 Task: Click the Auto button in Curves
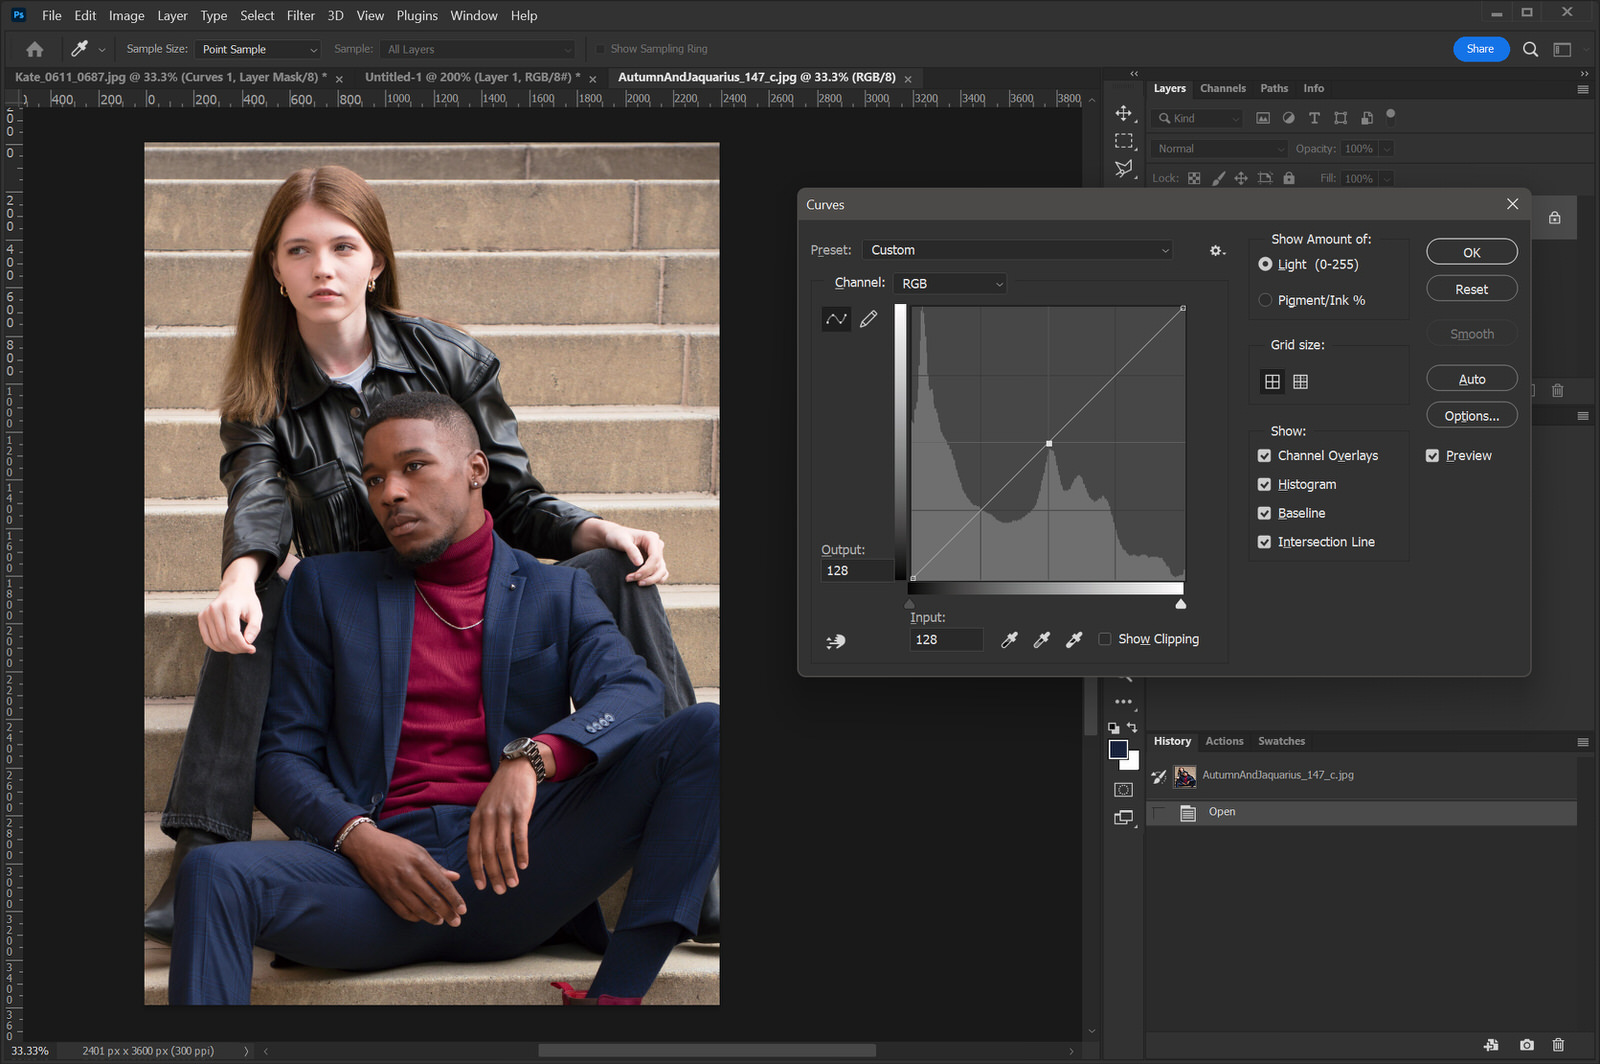(x=1471, y=378)
